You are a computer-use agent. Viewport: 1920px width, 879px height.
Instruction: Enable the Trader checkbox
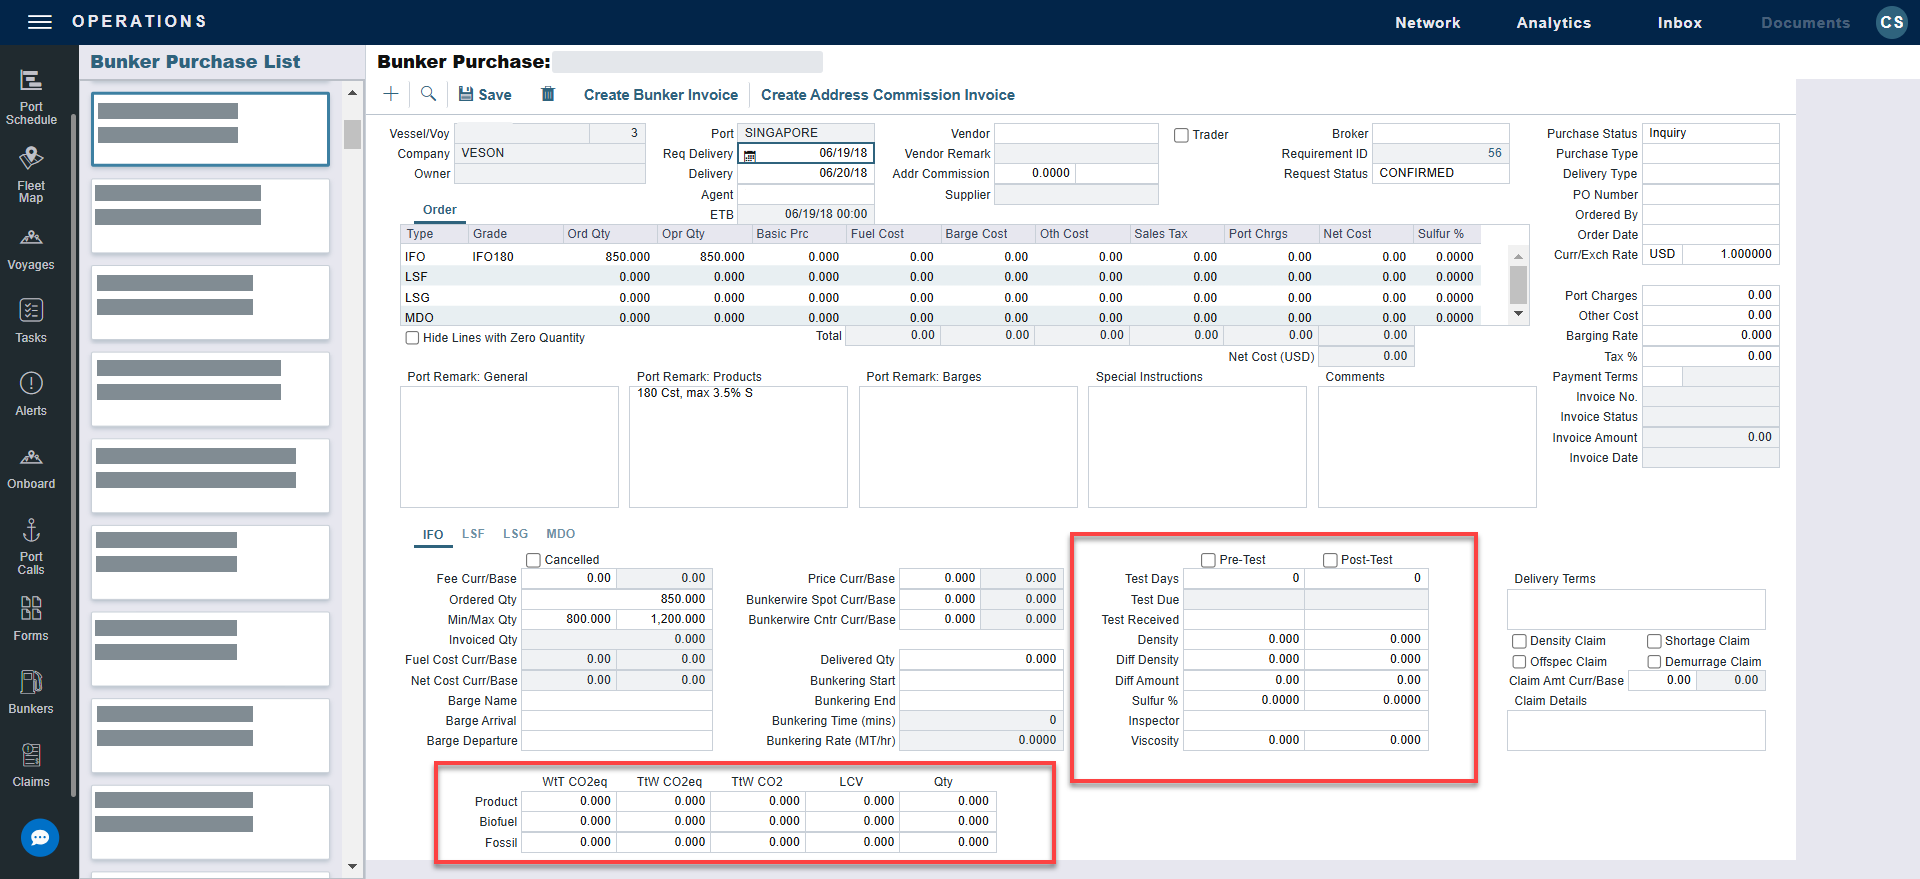[x=1181, y=135]
